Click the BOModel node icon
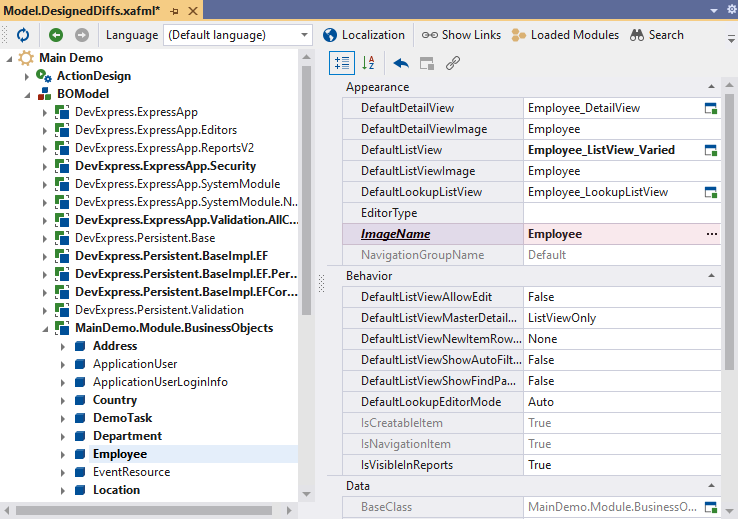 point(45,94)
